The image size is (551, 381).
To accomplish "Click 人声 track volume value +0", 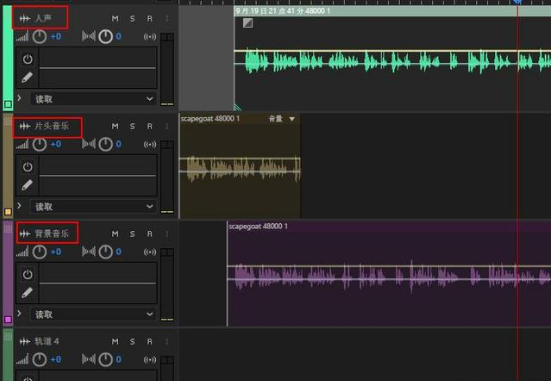I will 56,37.
